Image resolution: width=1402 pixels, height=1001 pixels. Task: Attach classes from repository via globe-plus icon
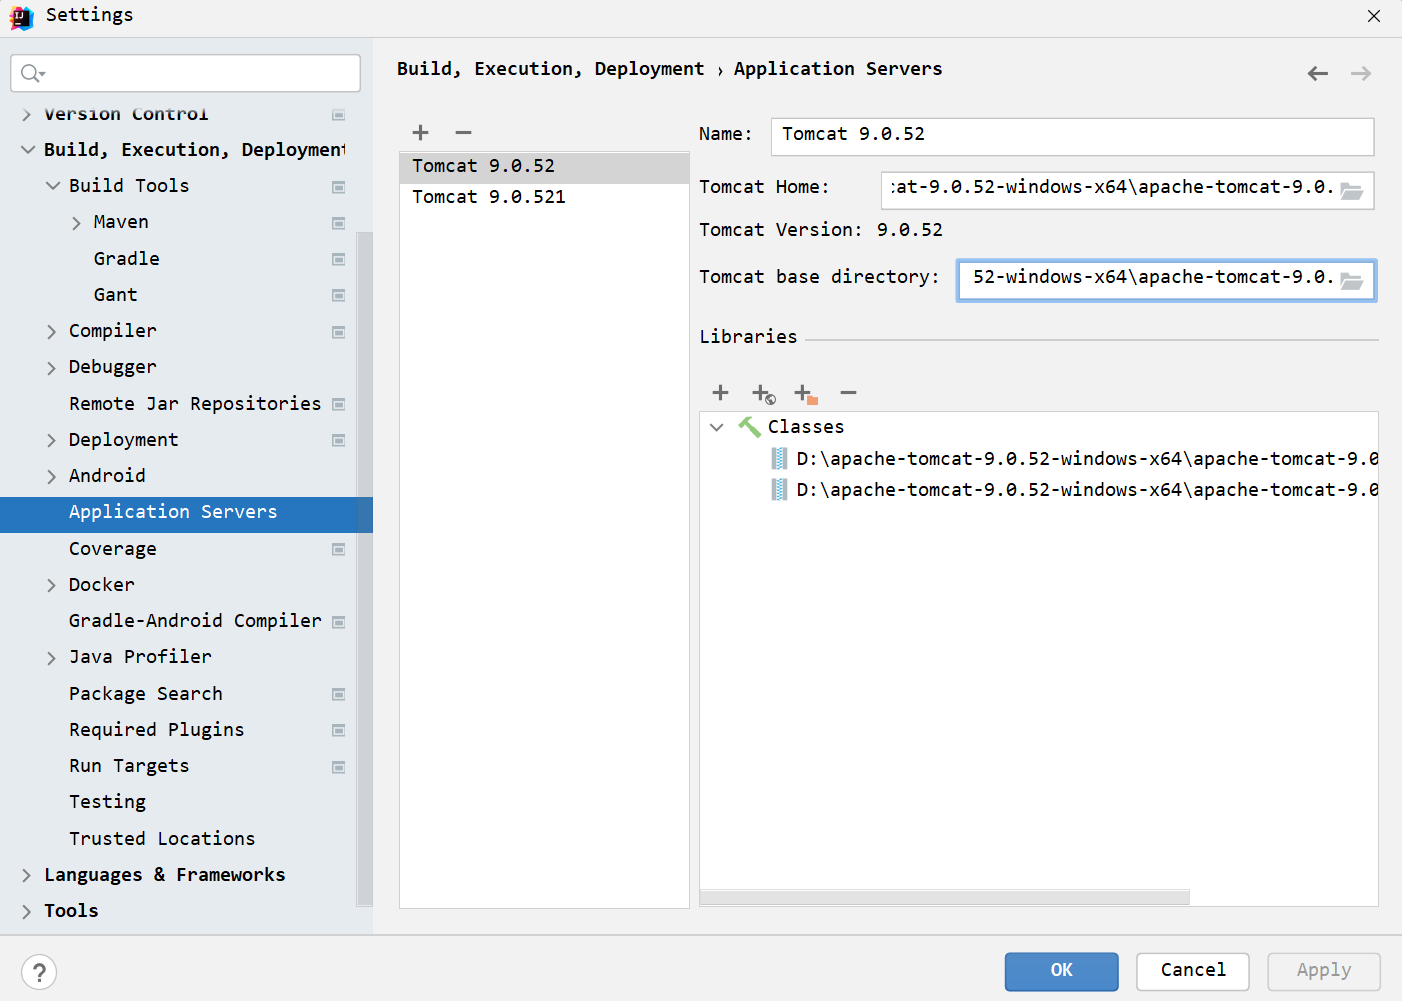coord(762,393)
